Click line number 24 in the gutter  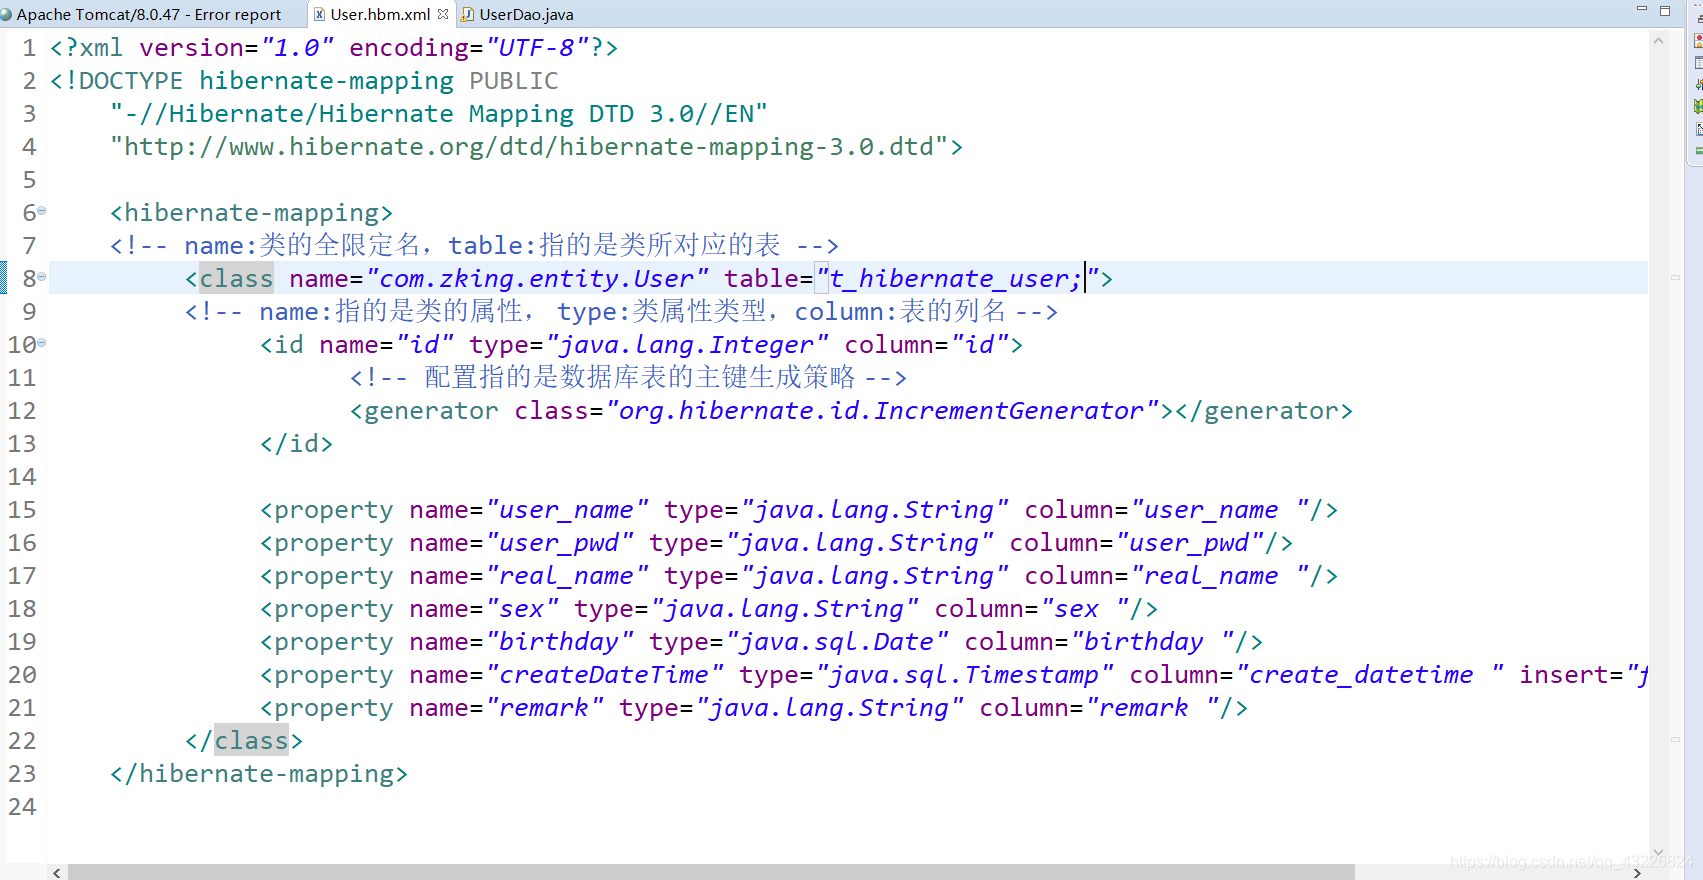[x=22, y=806]
